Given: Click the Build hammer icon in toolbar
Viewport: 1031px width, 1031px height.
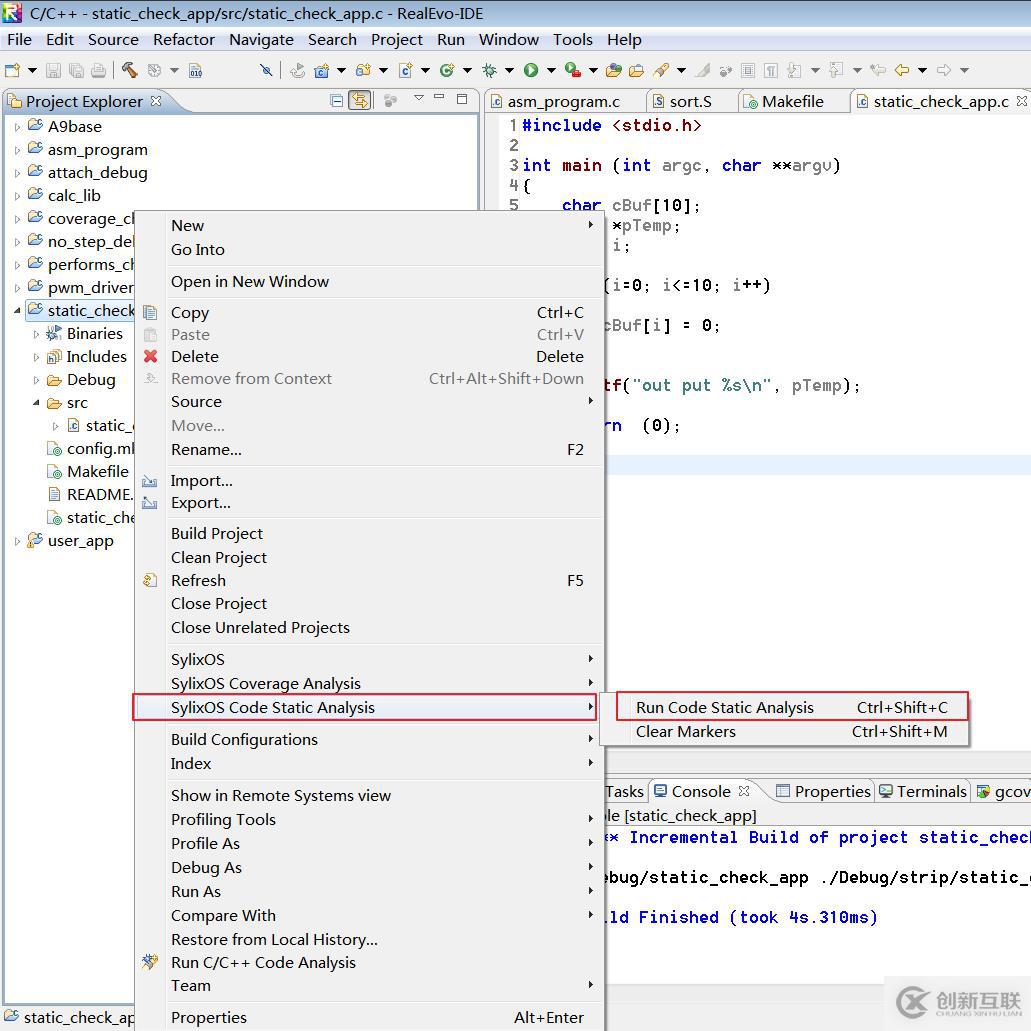Looking at the screenshot, I should click(130, 70).
